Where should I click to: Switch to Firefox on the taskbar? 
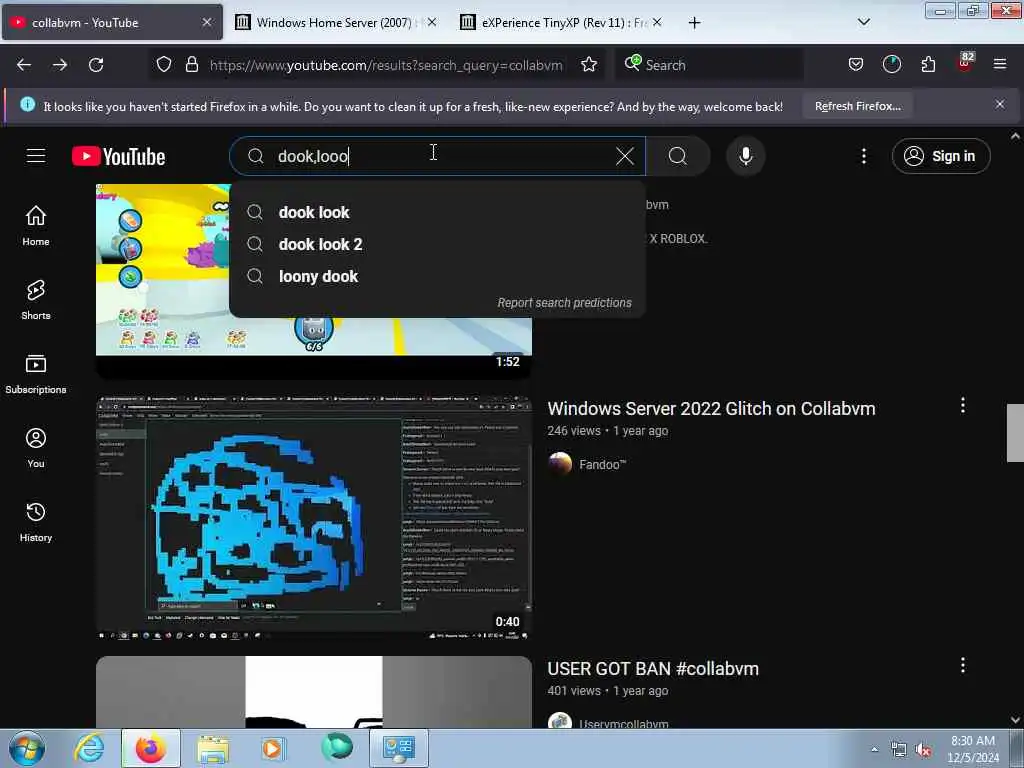pos(151,748)
